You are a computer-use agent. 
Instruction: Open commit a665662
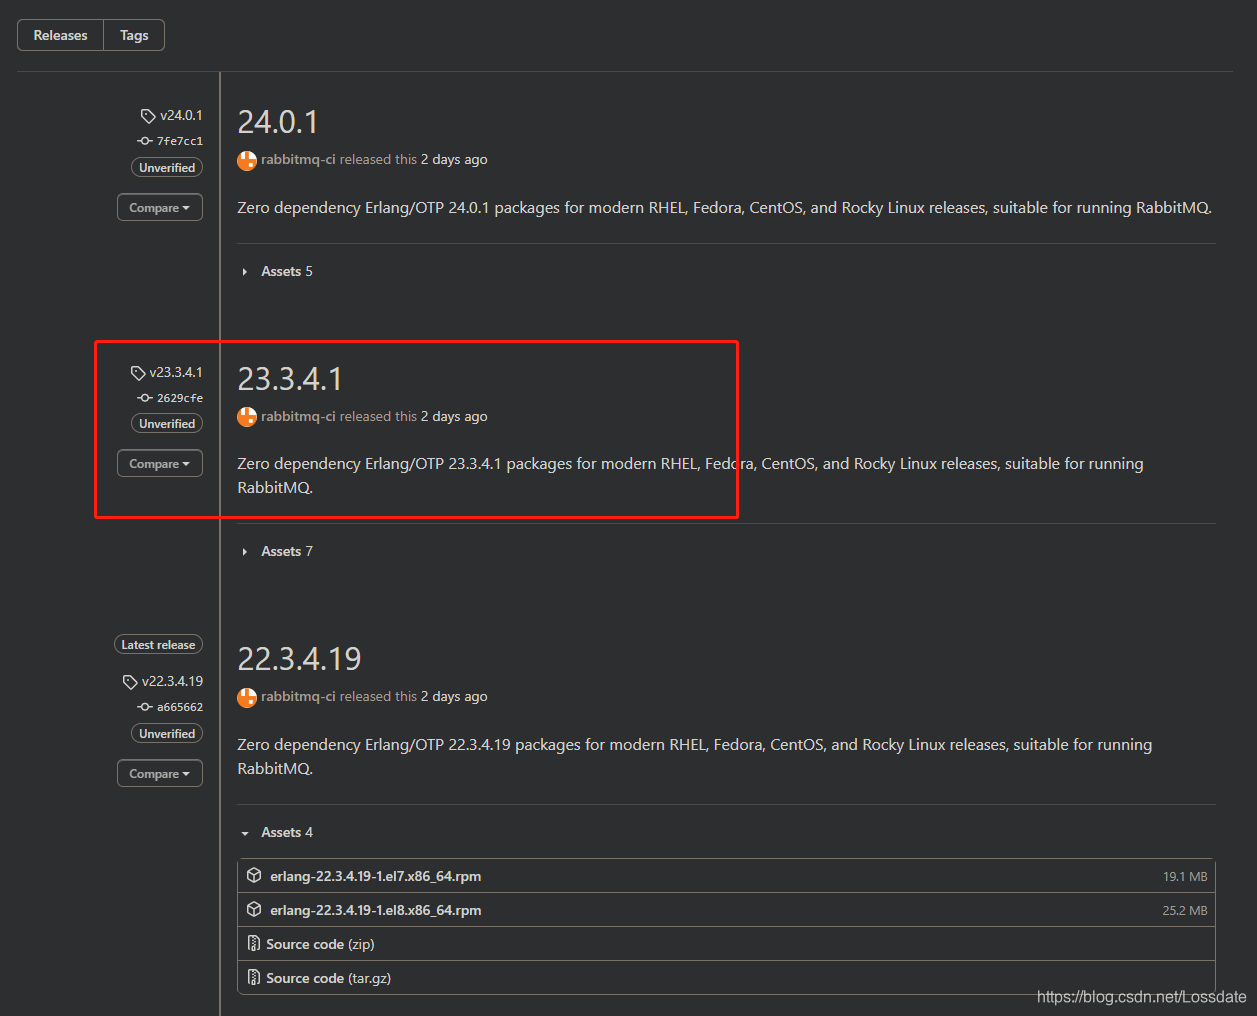(x=180, y=707)
